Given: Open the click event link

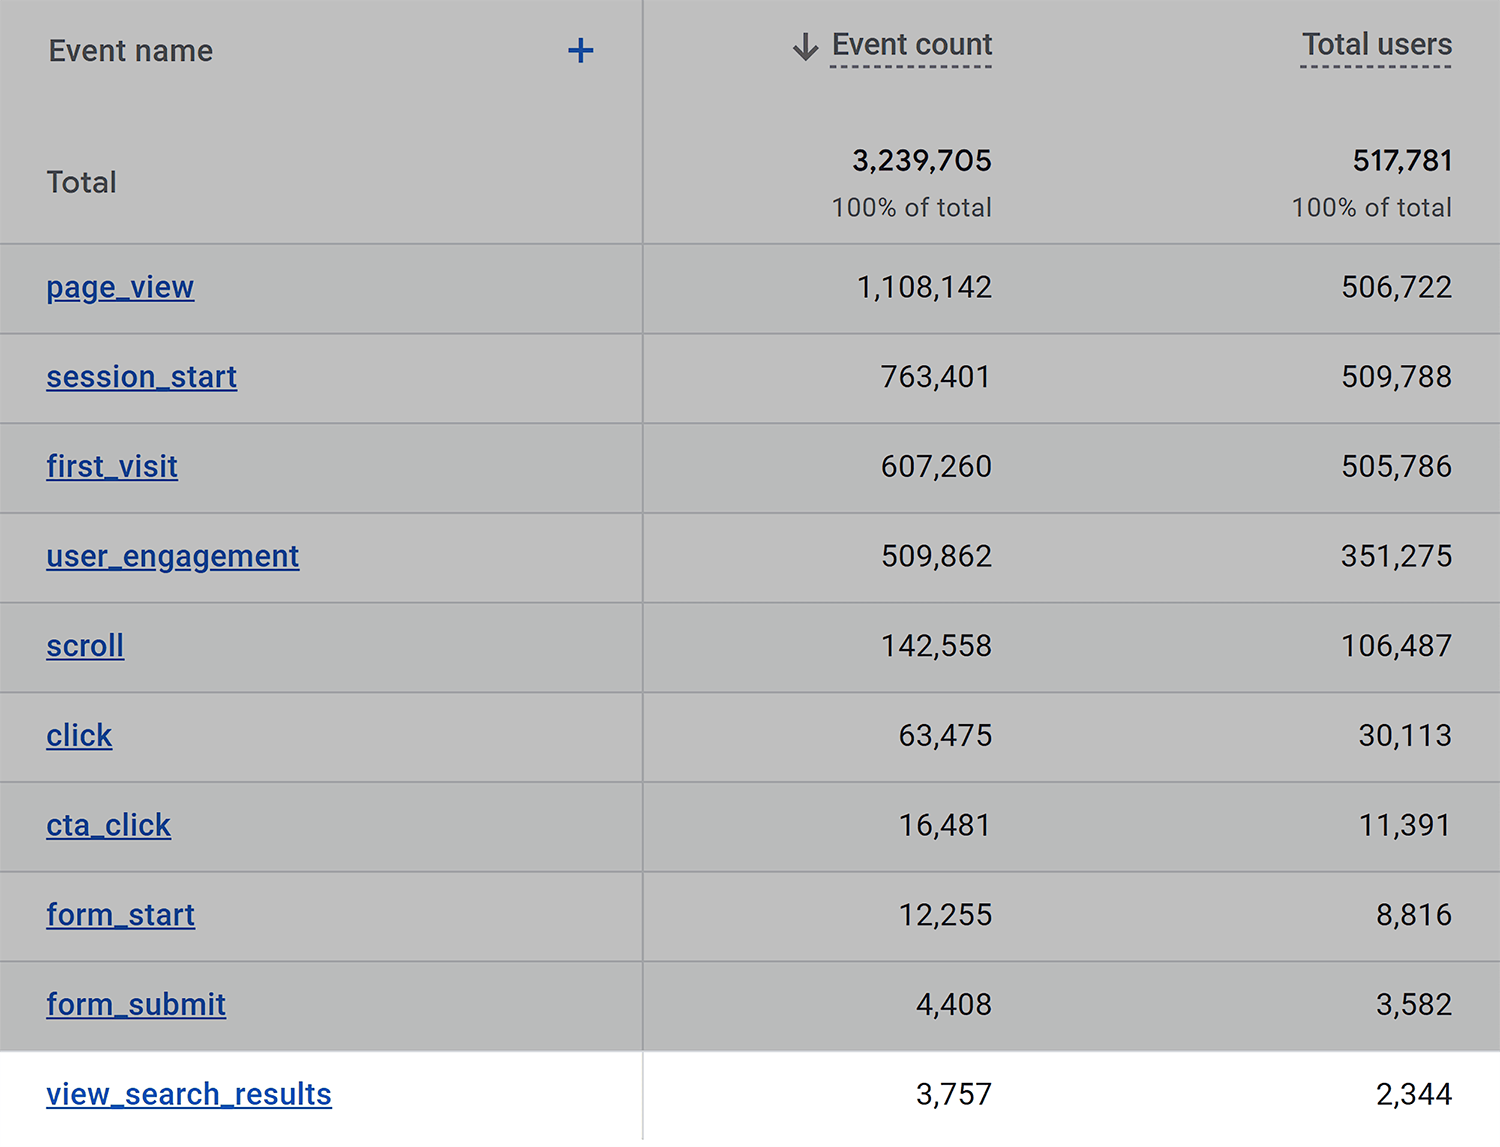Looking at the screenshot, I should 79,736.
